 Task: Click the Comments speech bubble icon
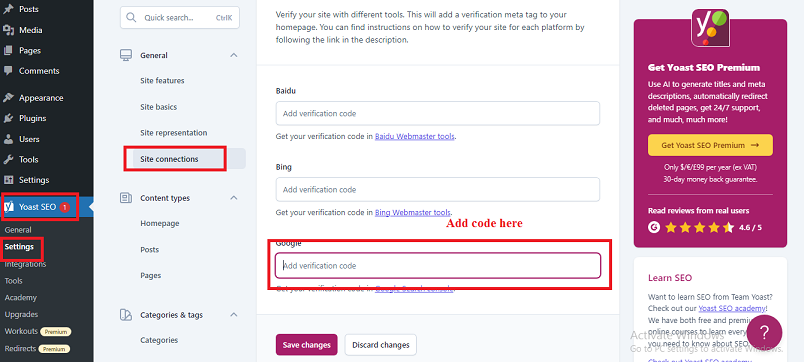point(8,71)
